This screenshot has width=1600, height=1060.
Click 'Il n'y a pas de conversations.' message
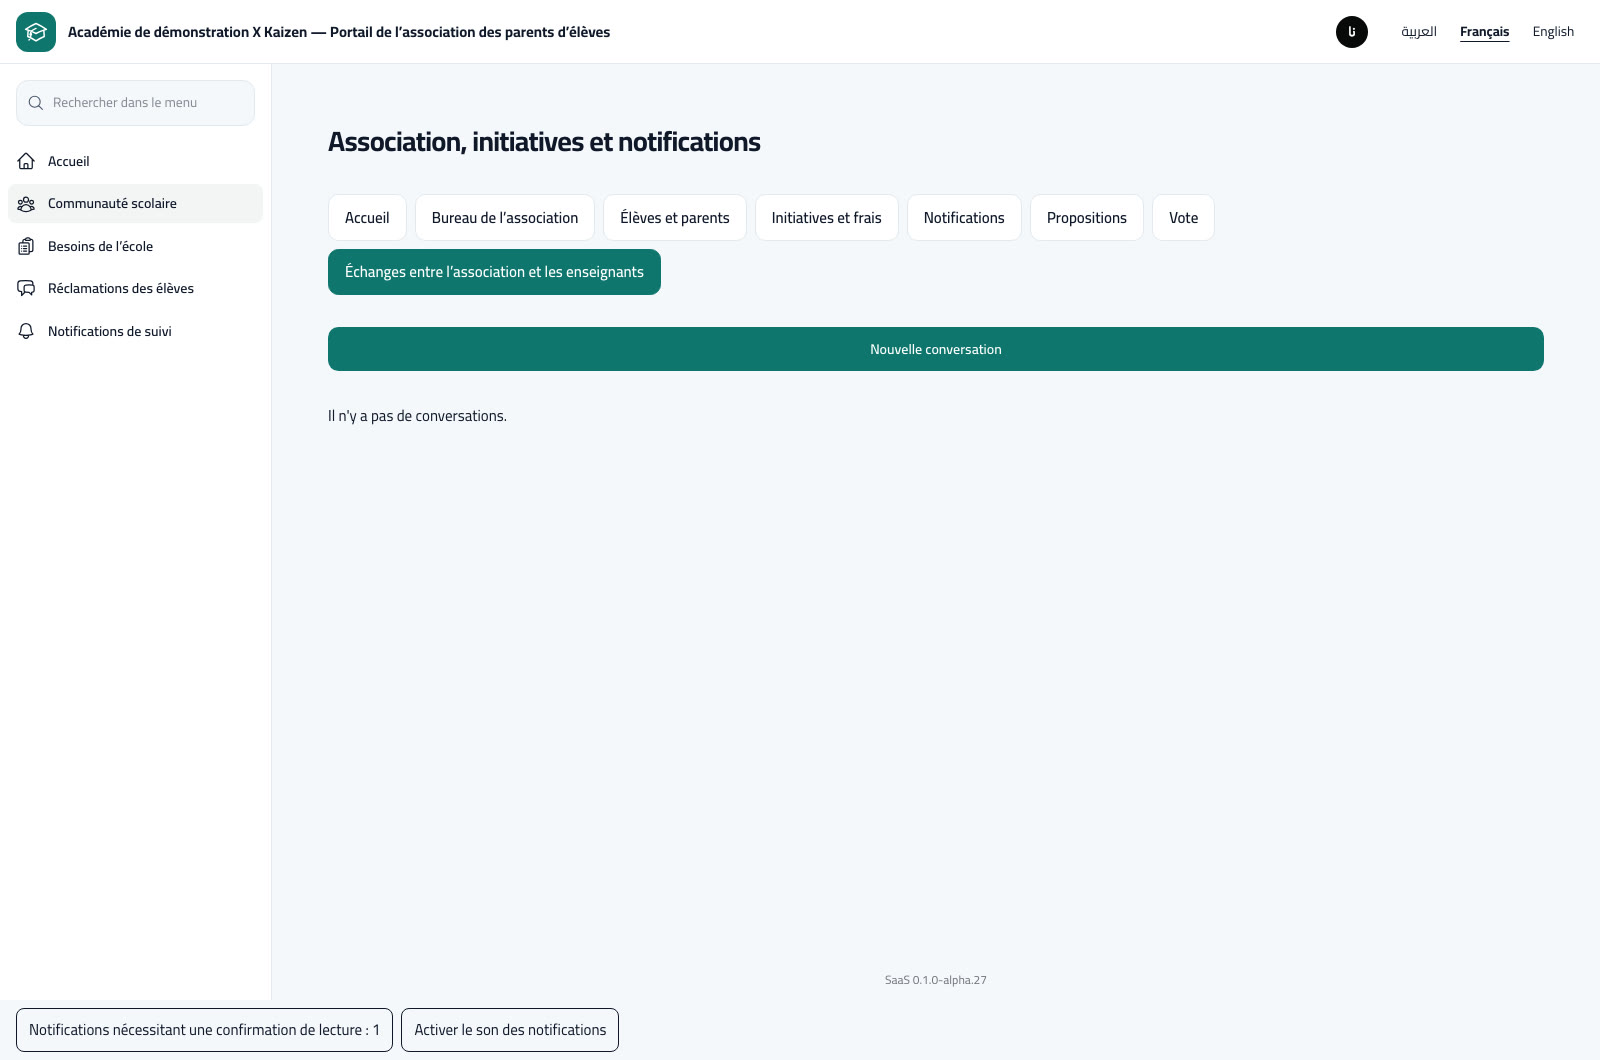pyautogui.click(x=417, y=416)
